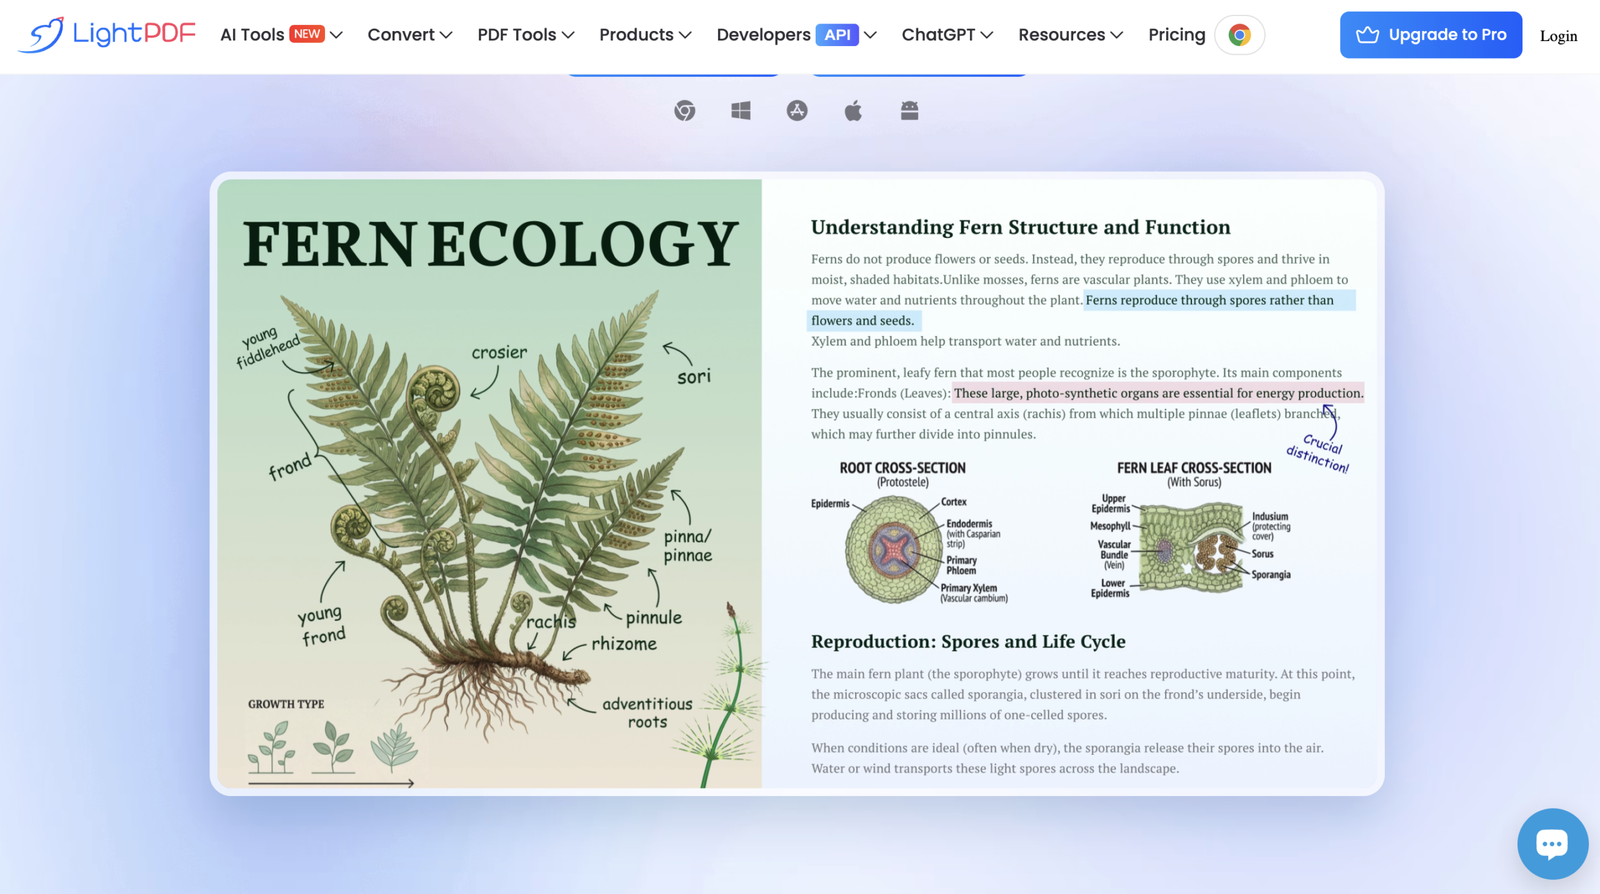Click the FERN ECOLOGY title text
Viewport: 1600px width, 894px height.
[490, 244]
